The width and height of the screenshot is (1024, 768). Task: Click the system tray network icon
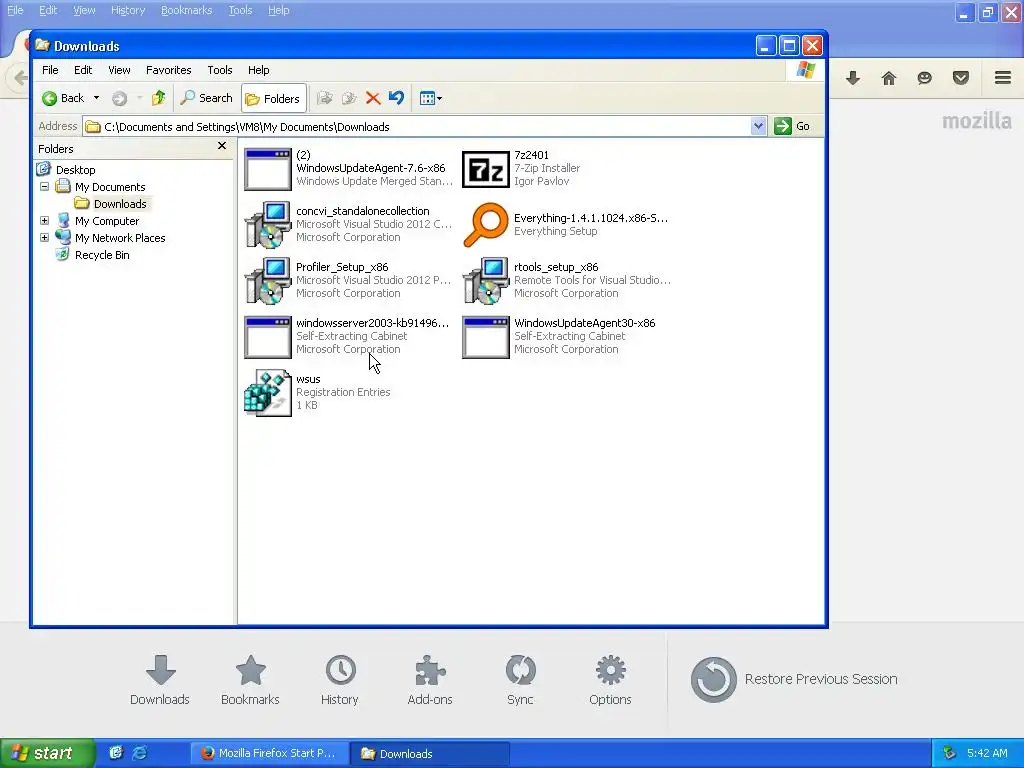click(949, 753)
